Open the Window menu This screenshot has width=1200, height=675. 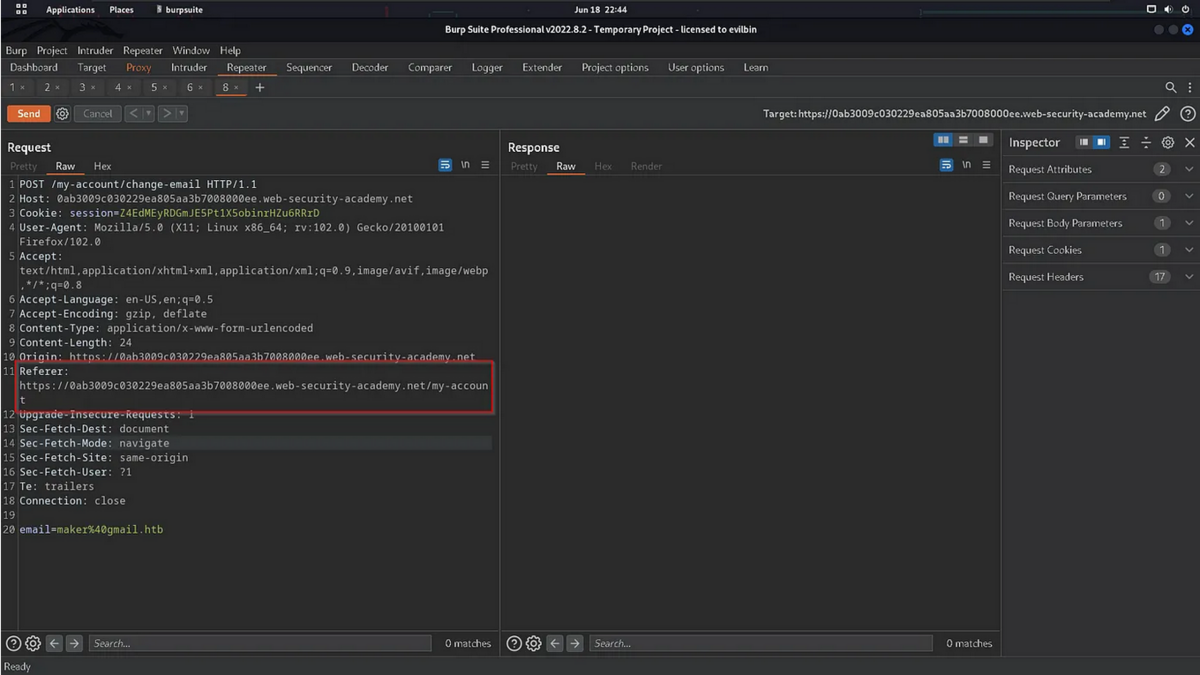coord(190,50)
